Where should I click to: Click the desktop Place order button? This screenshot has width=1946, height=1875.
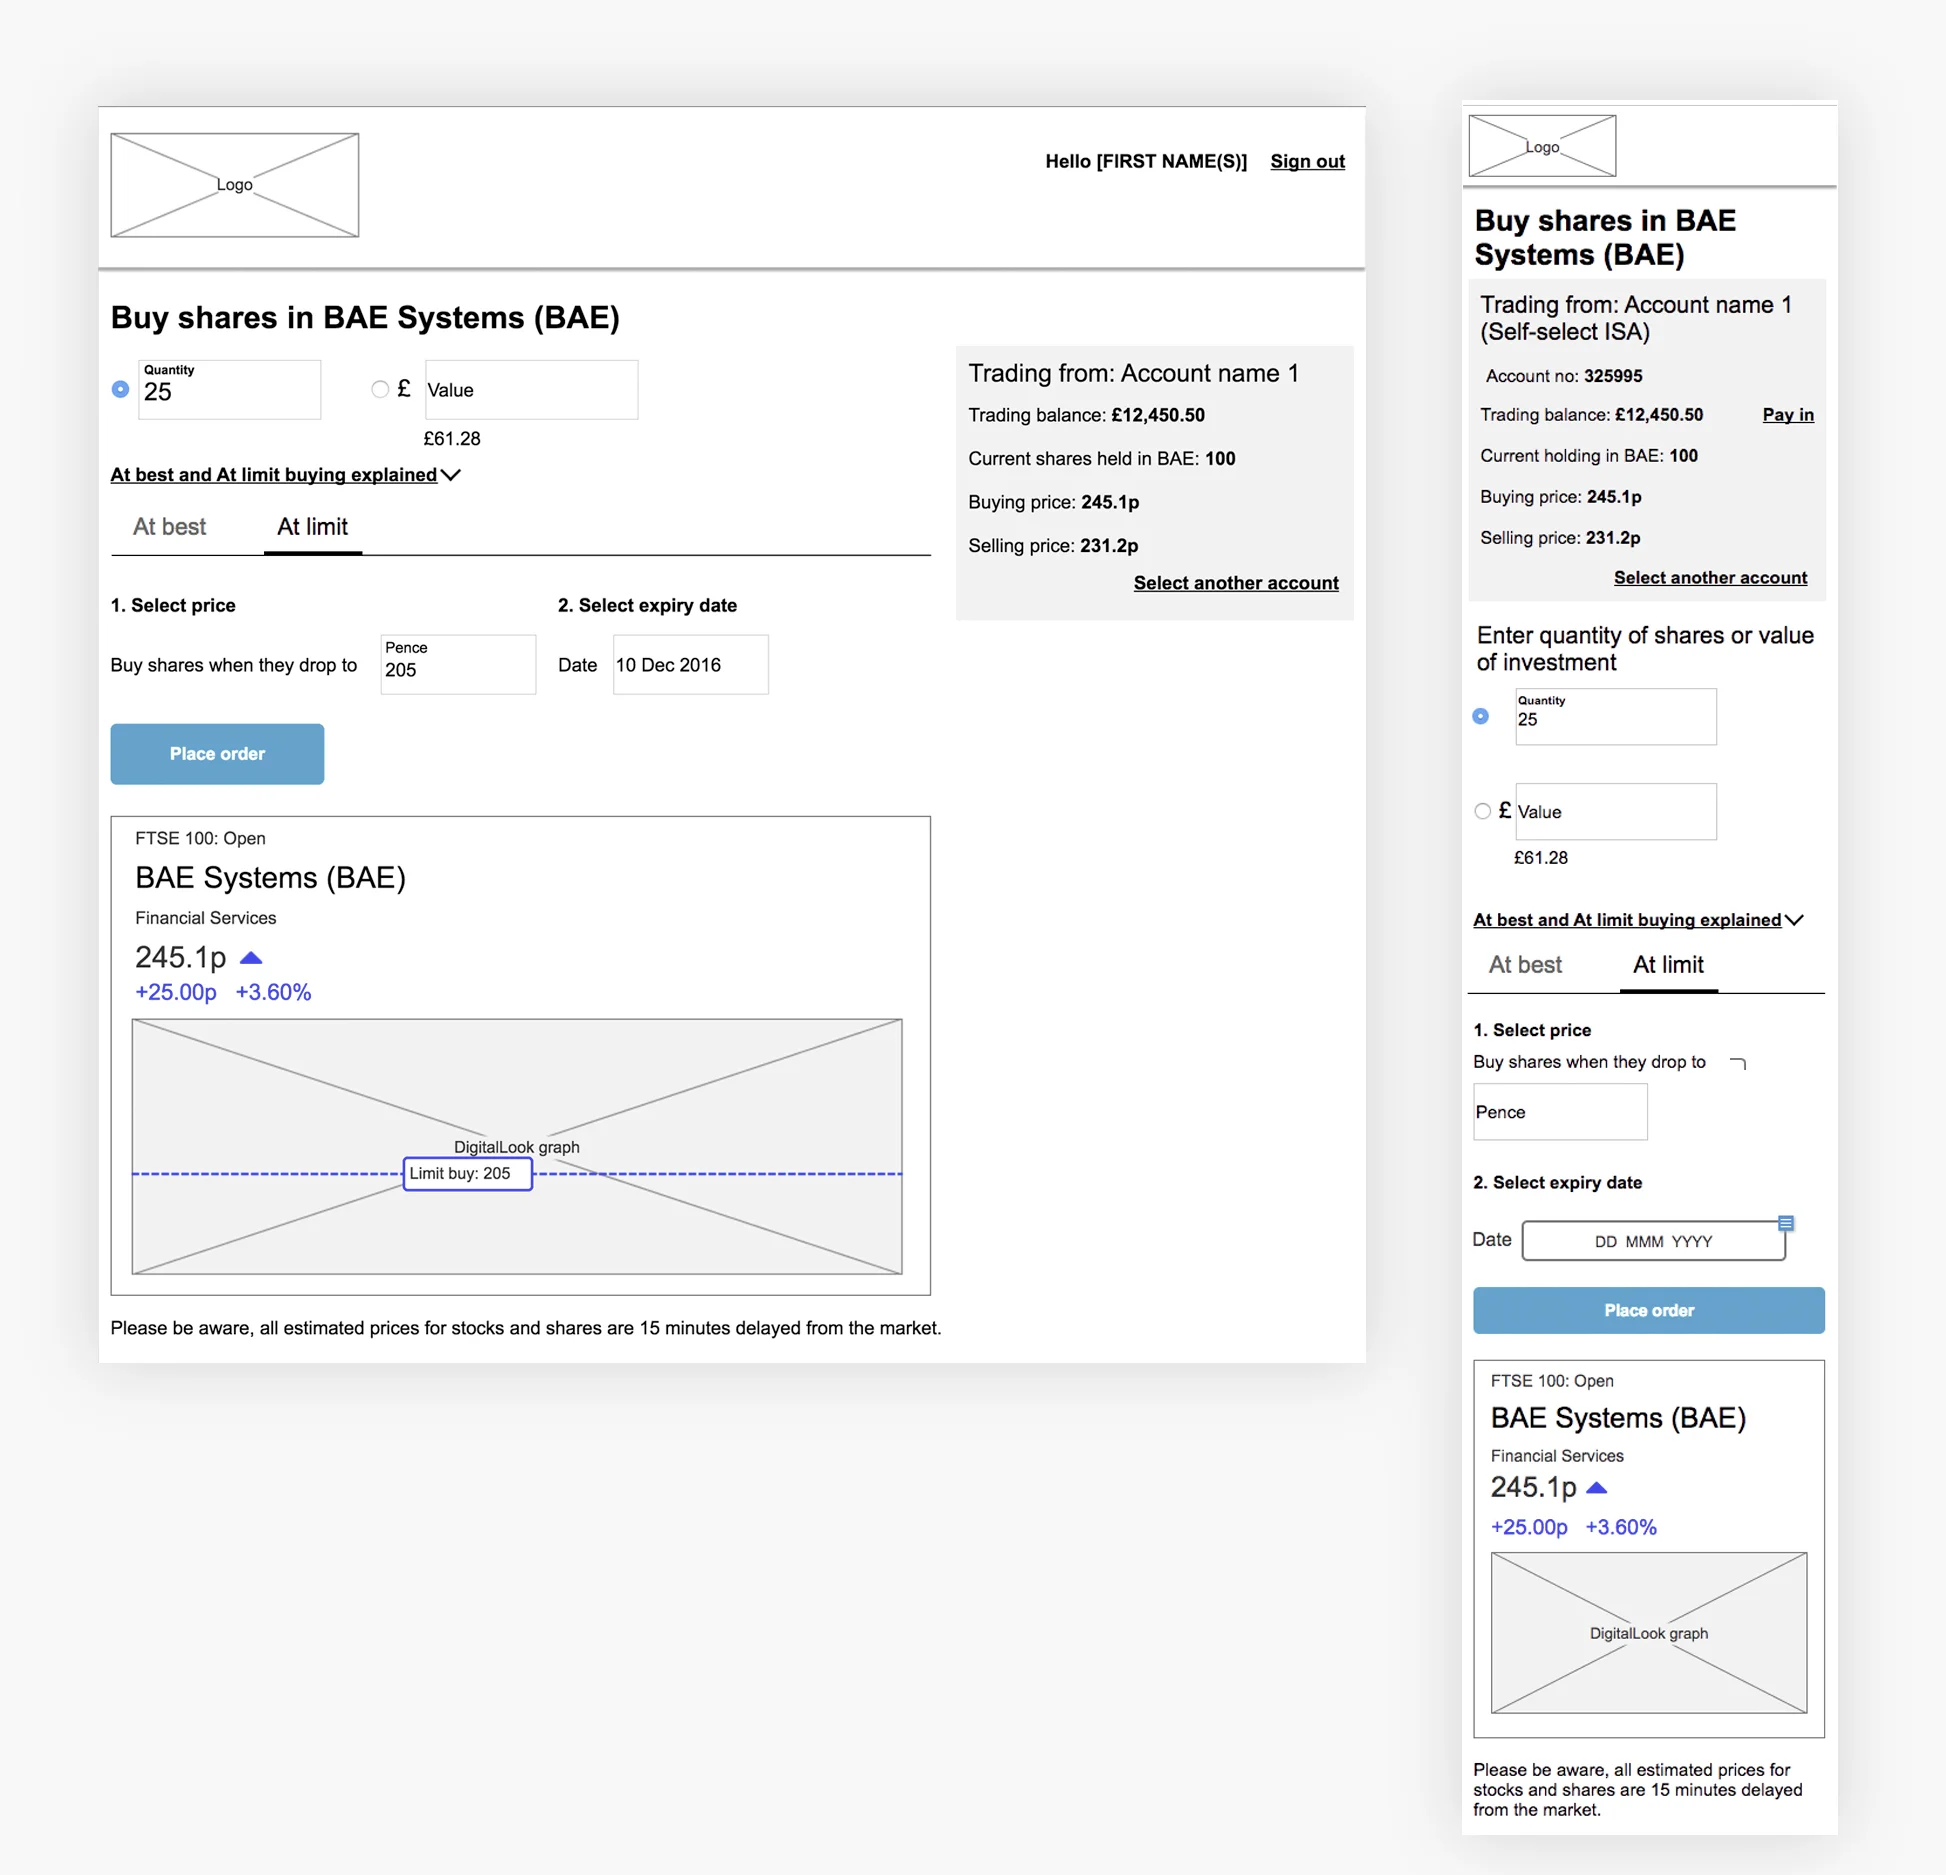point(217,754)
